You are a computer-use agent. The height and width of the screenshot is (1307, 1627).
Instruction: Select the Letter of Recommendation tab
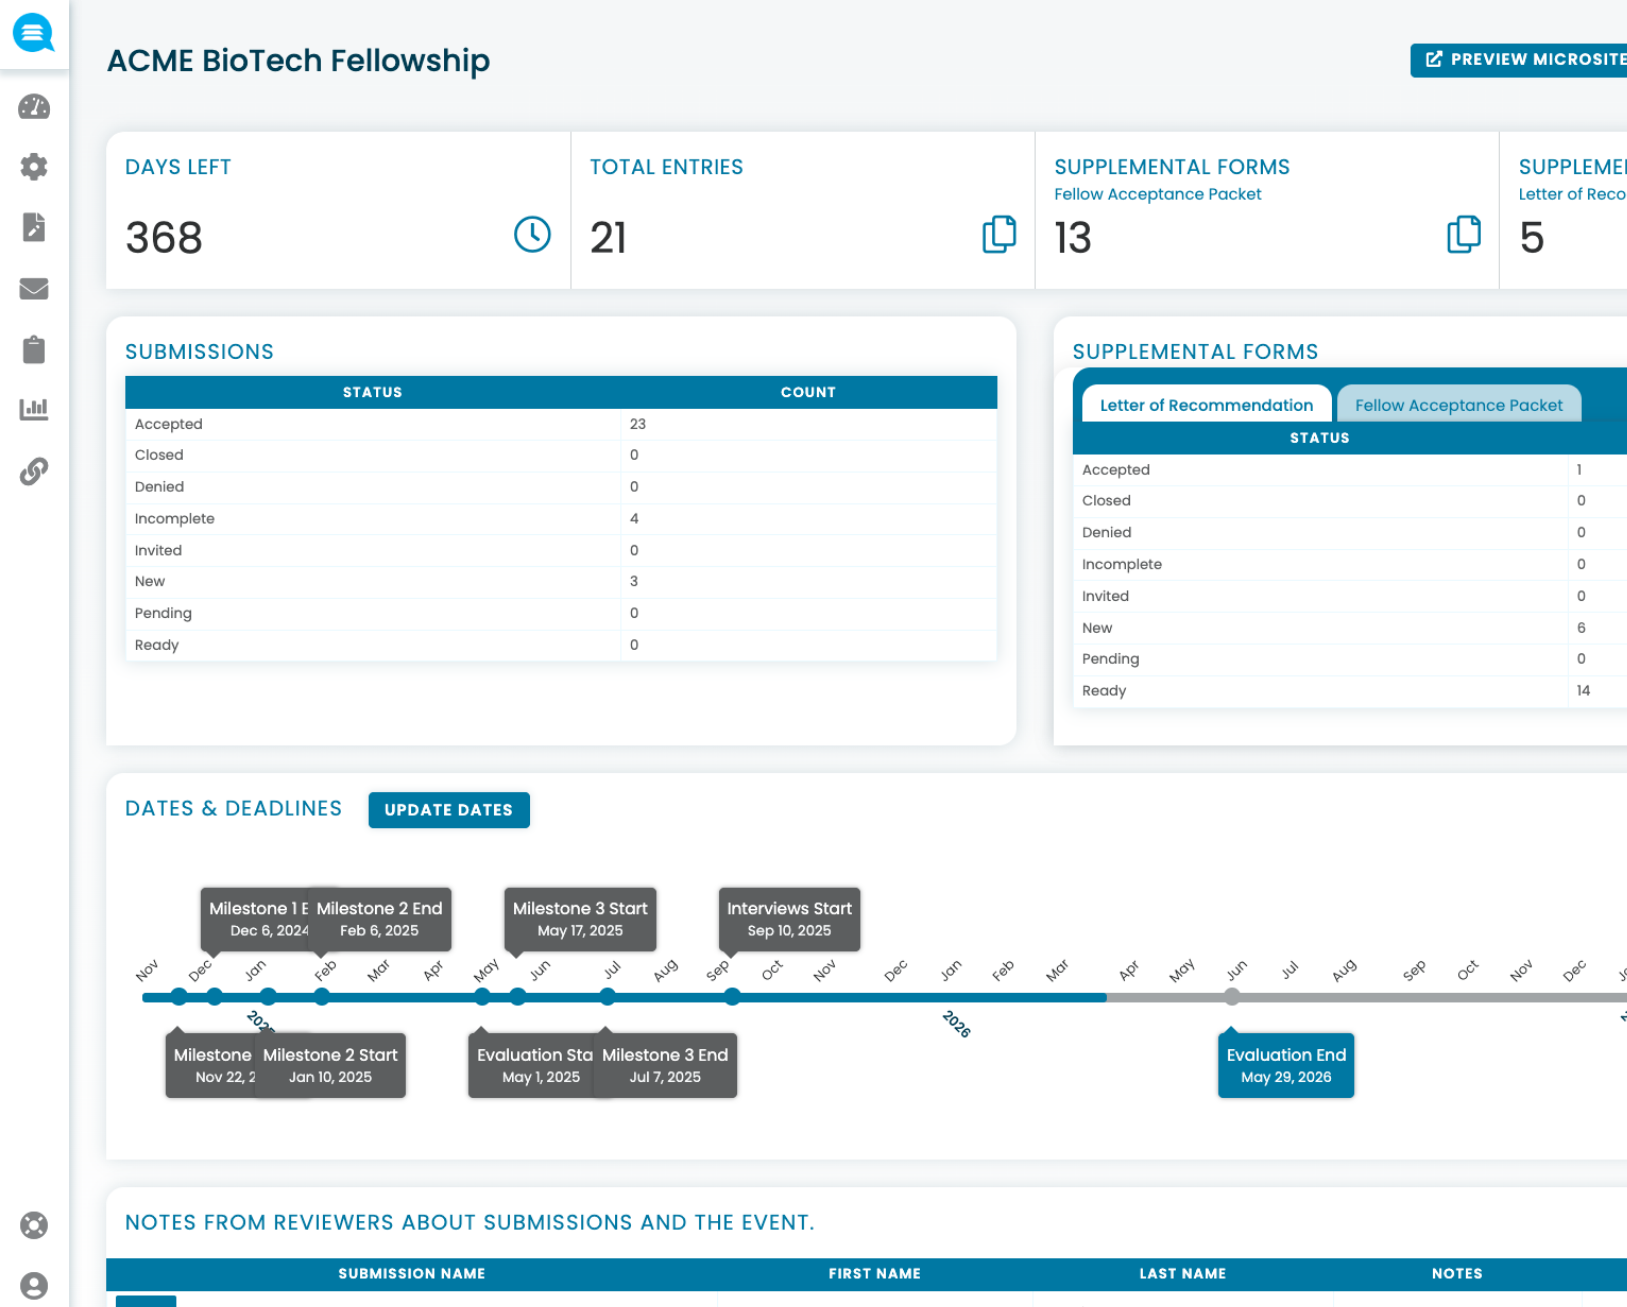(1205, 404)
